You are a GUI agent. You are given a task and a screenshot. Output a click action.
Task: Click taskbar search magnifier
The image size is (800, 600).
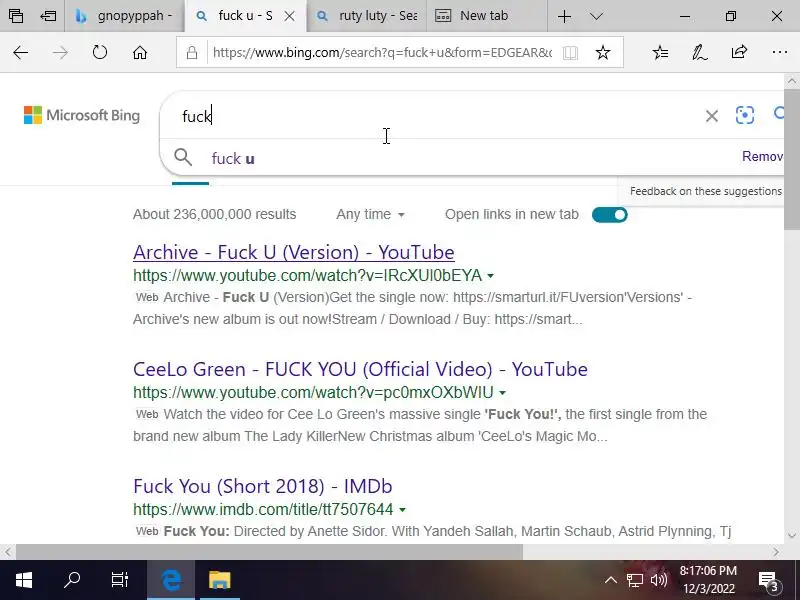coord(72,580)
